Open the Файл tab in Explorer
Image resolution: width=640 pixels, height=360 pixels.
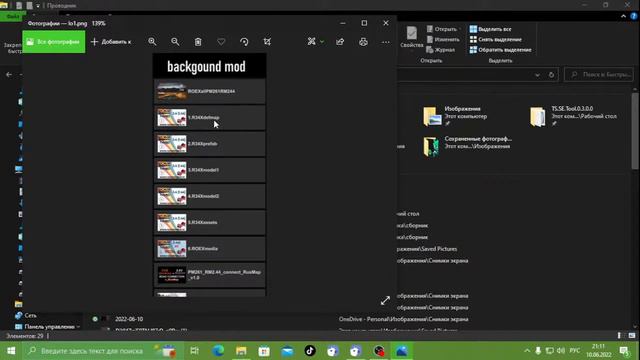coord(12,16)
